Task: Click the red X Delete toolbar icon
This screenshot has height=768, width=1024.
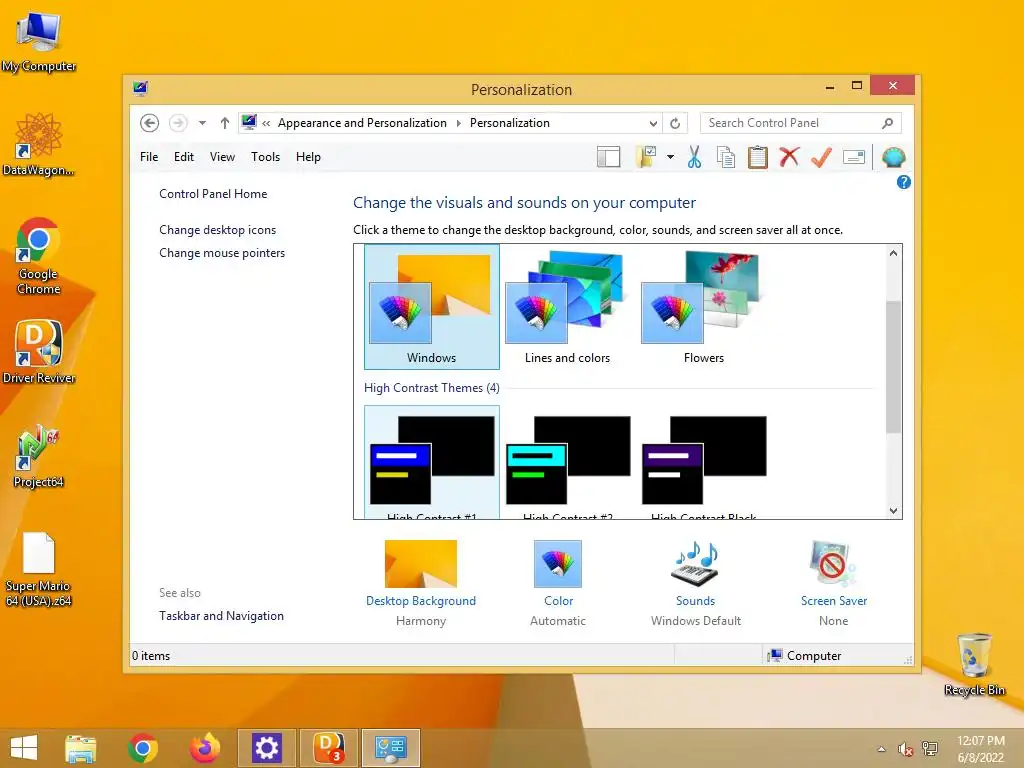Action: click(x=790, y=157)
